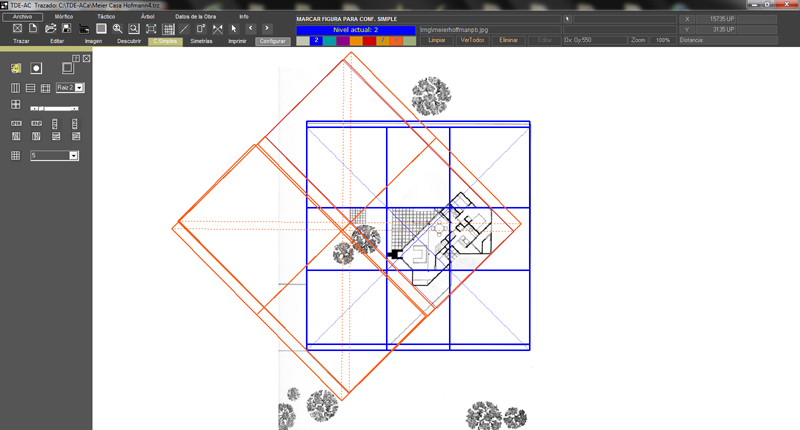Toggle the grid icon in the toolbar
This screenshot has height=430, width=800.
click(168, 29)
